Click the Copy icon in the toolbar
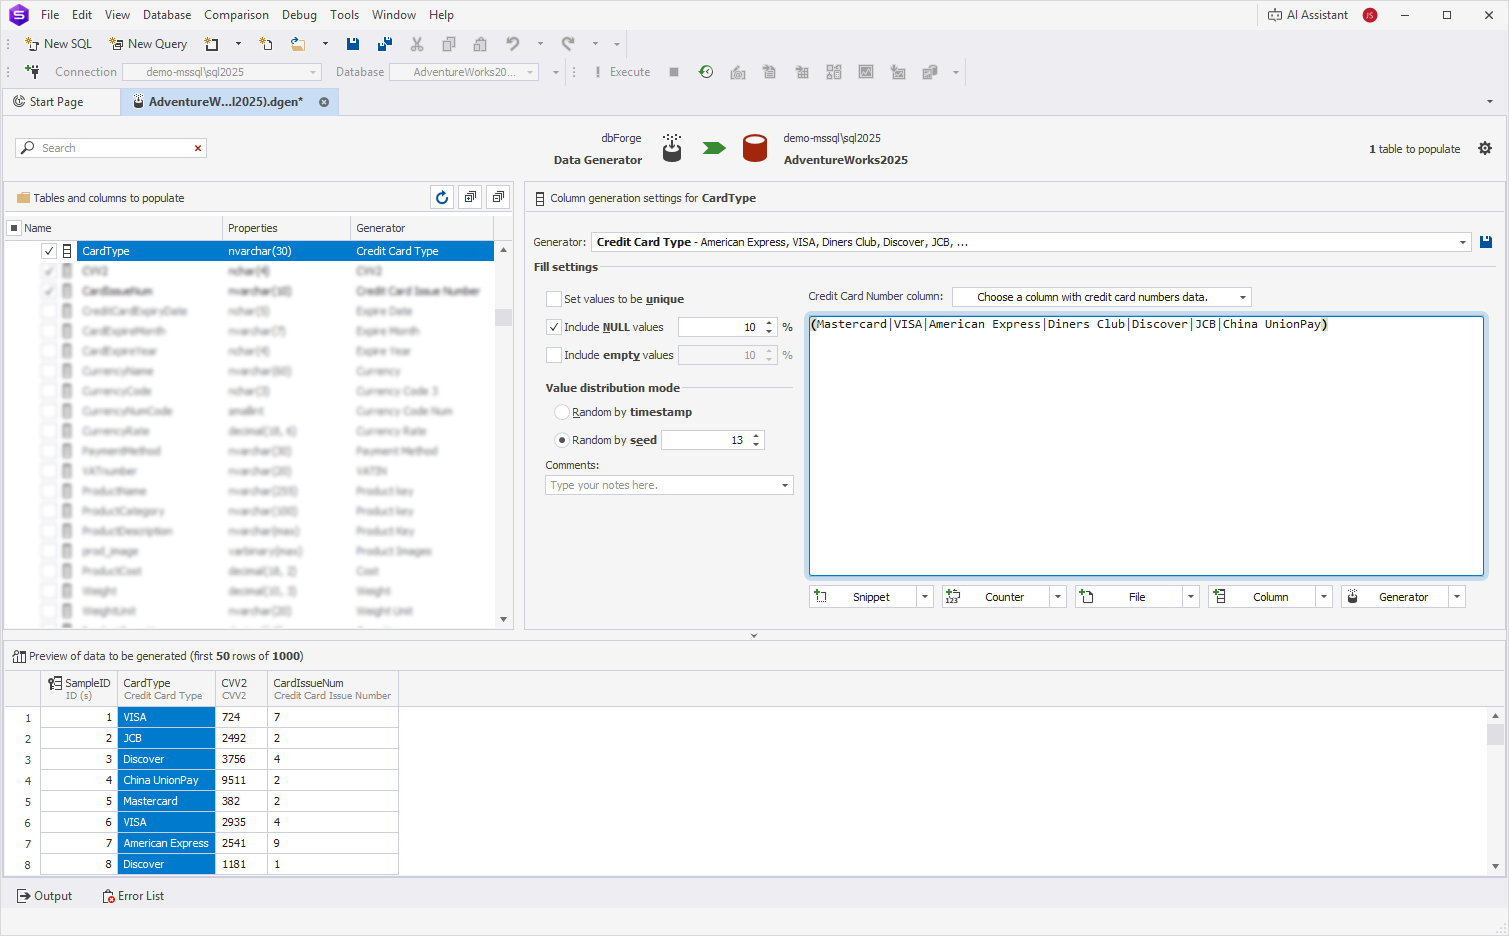The width and height of the screenshot is (1509, 936). coord(449,44)
